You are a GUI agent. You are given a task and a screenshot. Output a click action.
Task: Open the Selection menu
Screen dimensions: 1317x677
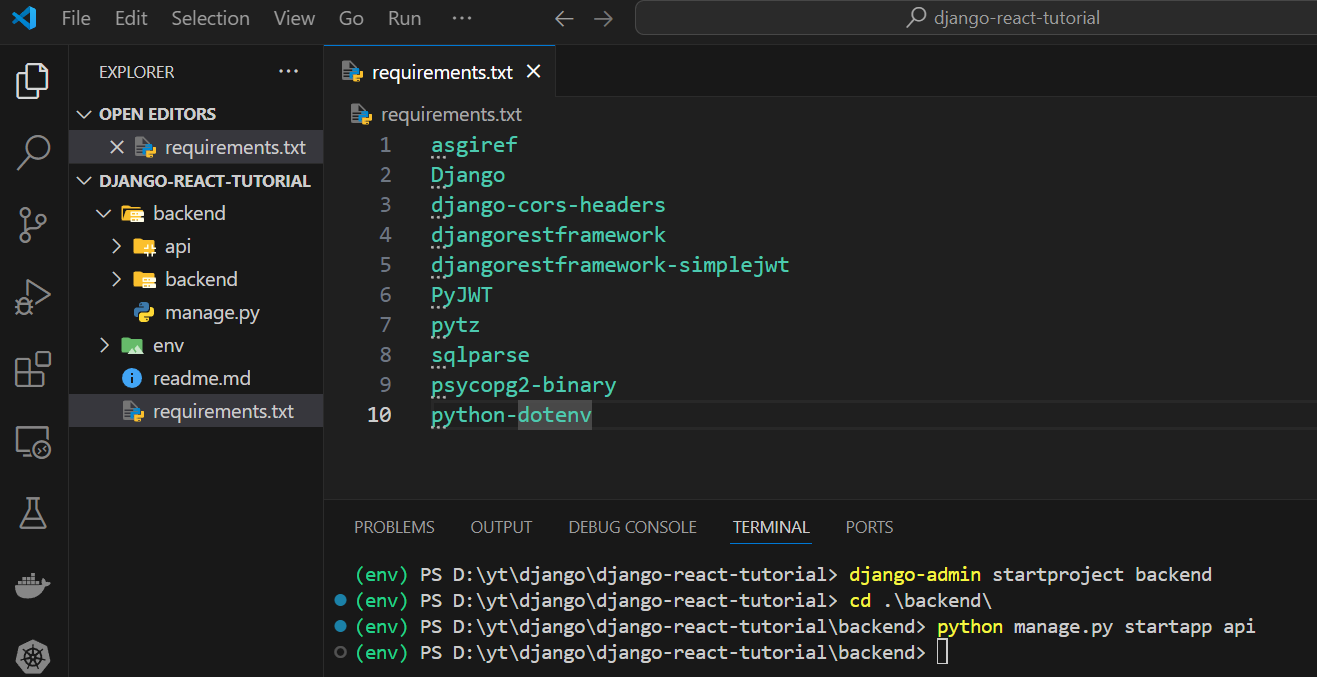(x=210, y=19)
